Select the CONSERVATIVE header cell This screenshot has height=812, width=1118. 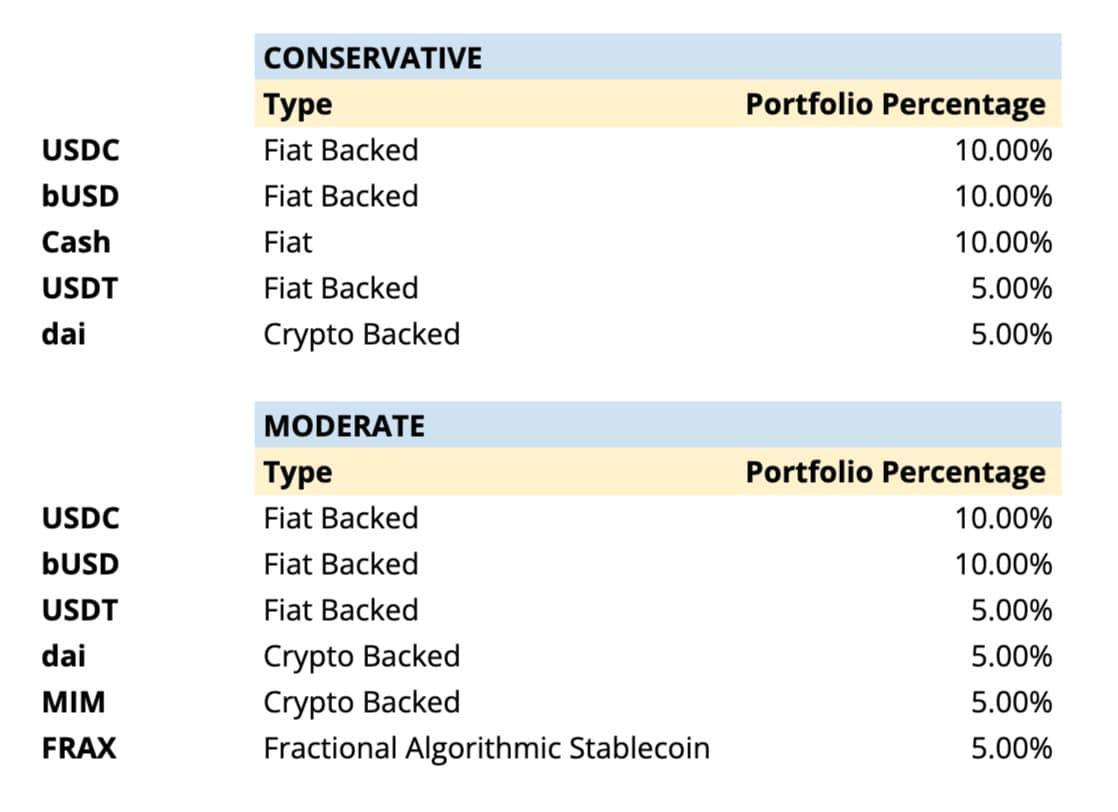coord(657,57)
